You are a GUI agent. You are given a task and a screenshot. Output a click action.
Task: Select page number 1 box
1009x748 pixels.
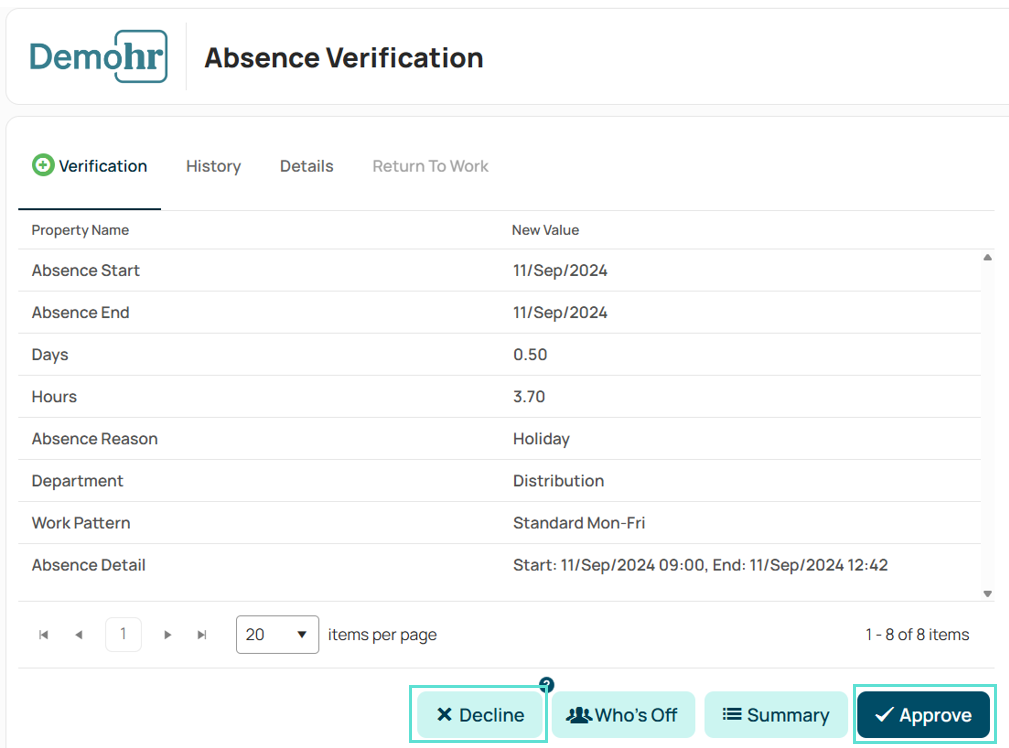click(x=123, y=635)
